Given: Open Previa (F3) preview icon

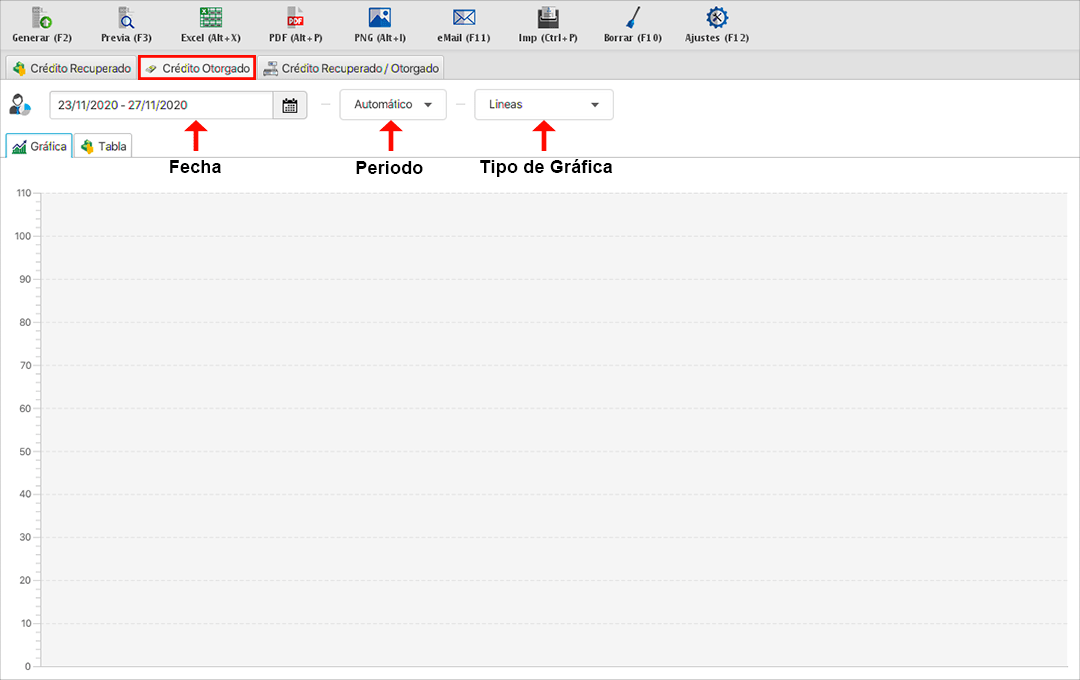Looking at the screenshot, I should pos(126,19).
